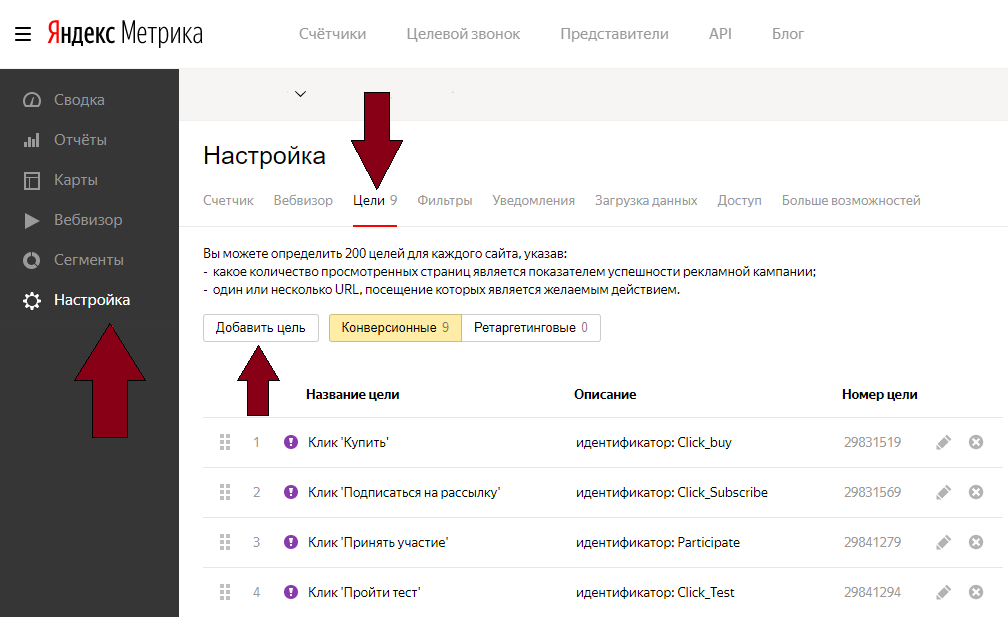The height and width of the screenshot is (618, 1008).
Task: Click purple status icon for Клик 'Купить'
Action: click(x=291, y=442)
